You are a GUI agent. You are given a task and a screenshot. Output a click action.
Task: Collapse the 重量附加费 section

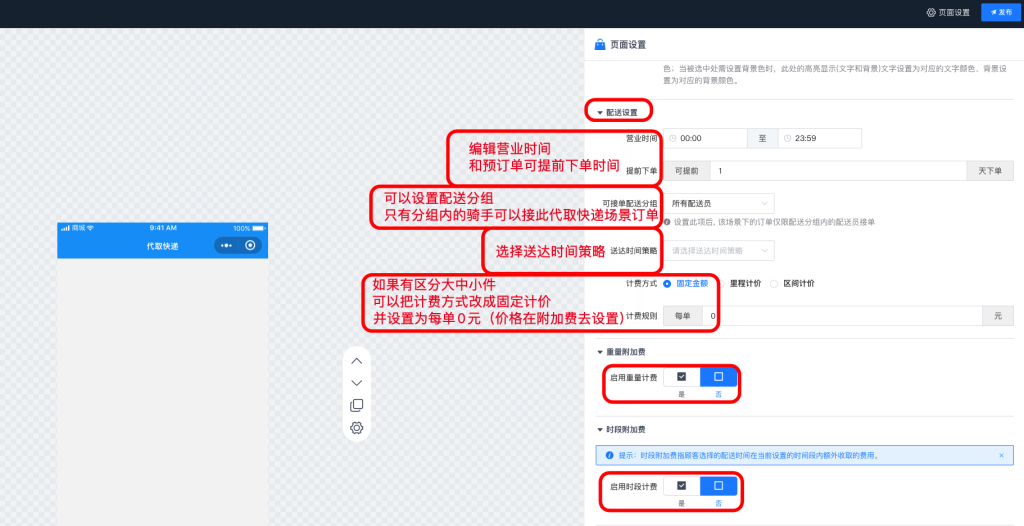click(601, 352)
